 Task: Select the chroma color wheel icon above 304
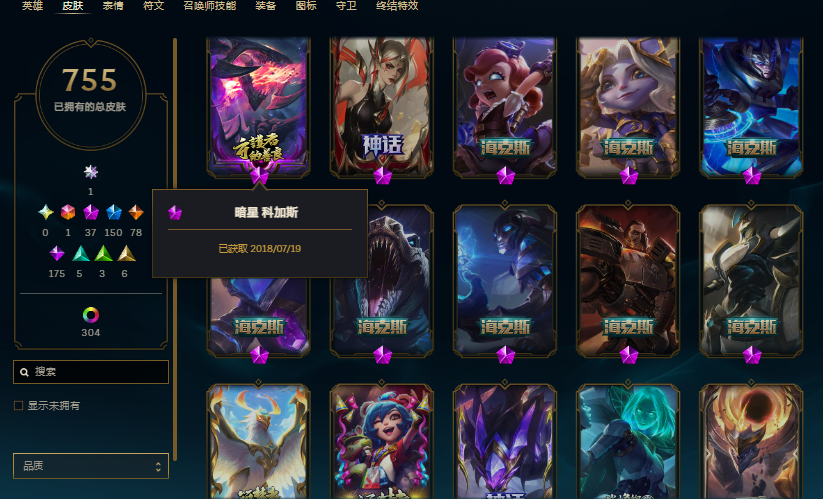[91, 315]
